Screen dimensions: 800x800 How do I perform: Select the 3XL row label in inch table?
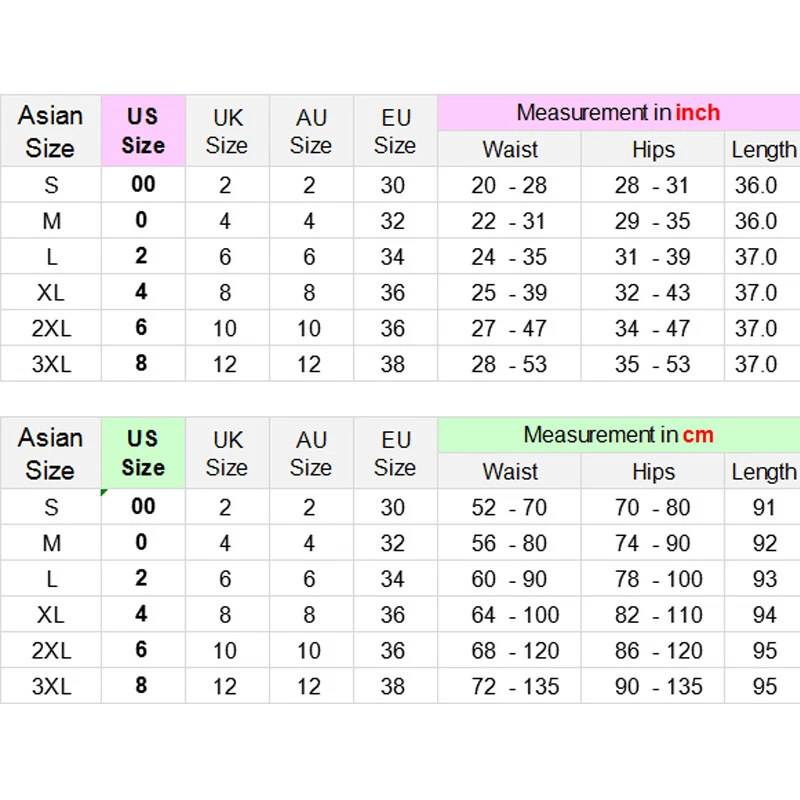(51, 364)
